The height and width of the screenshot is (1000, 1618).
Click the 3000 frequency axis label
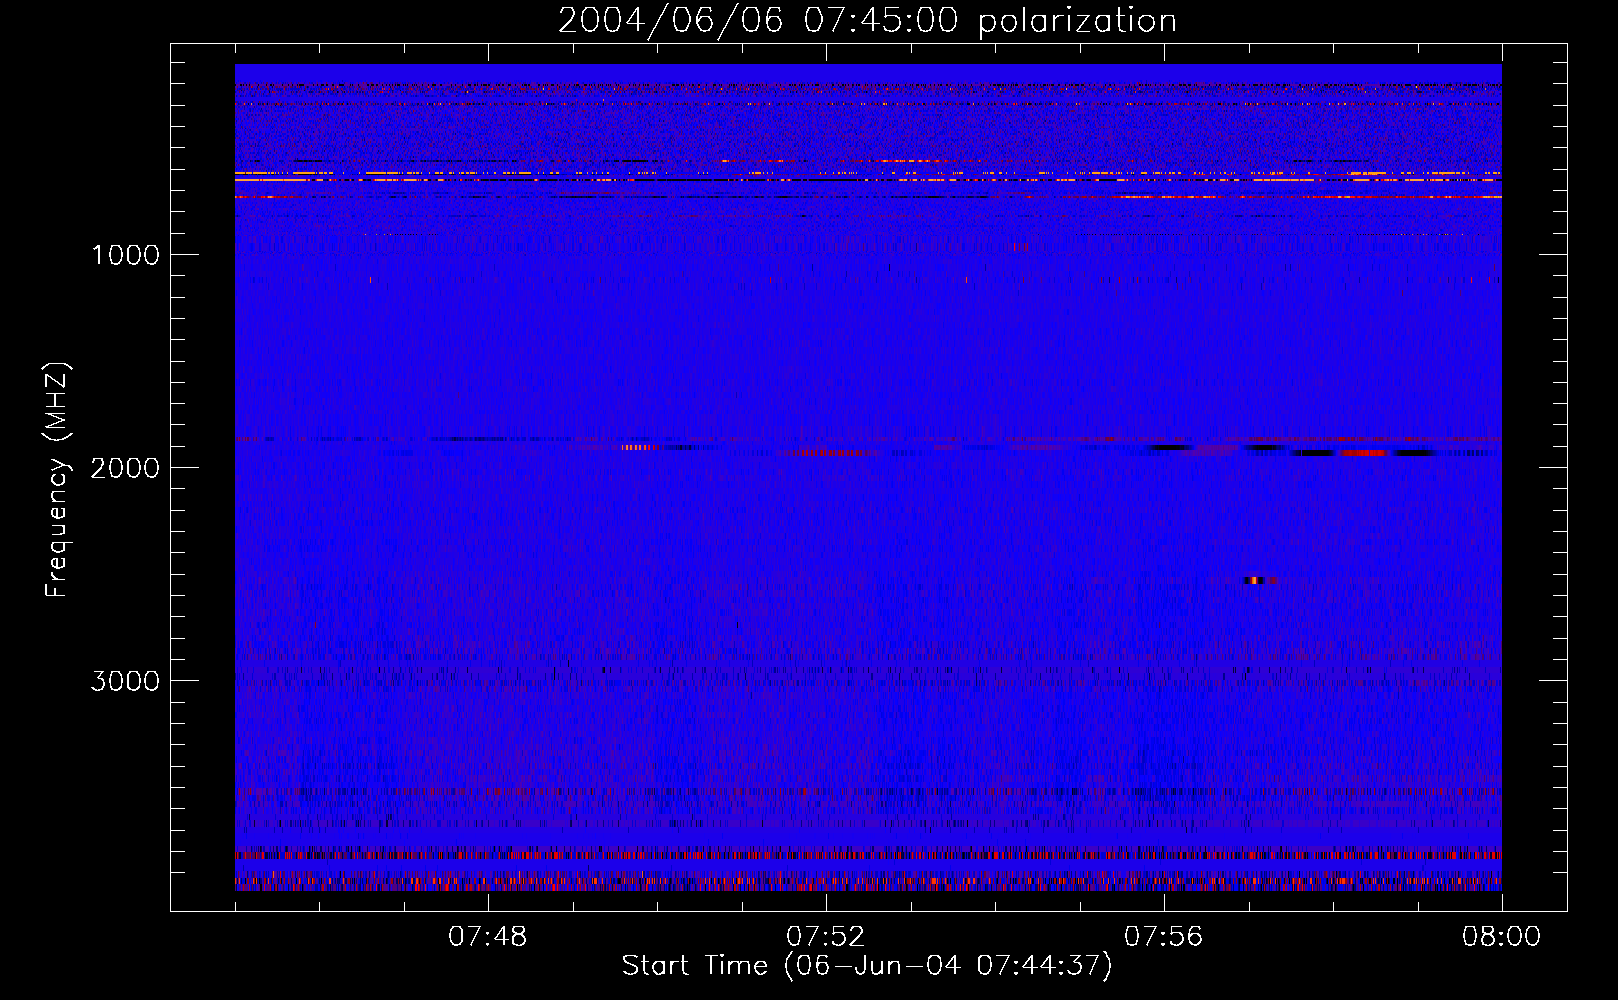(125, 681)
